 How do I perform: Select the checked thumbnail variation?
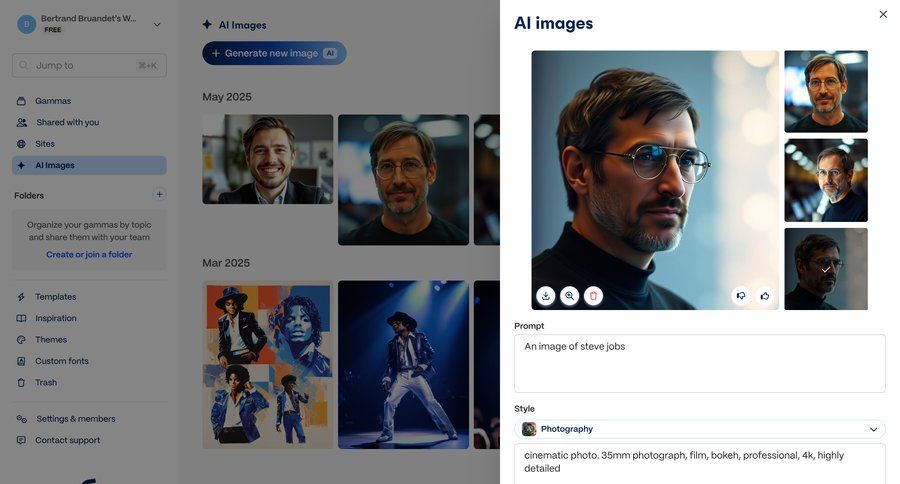[825, 269]
